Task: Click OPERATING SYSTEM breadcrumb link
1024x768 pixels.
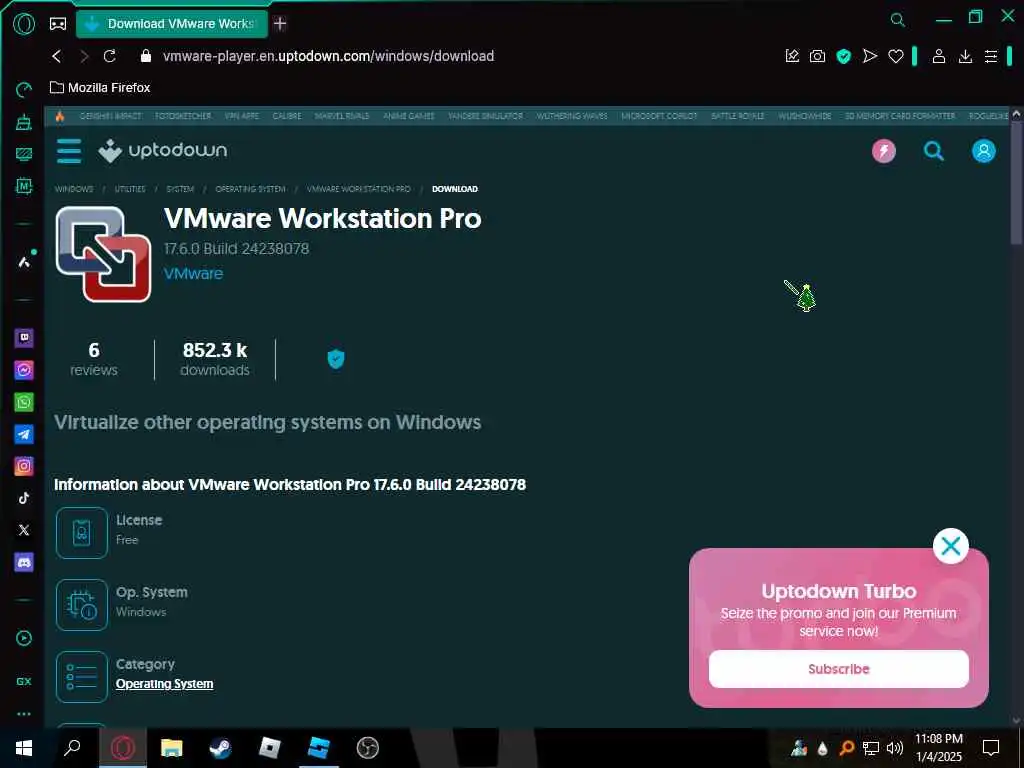Action: point(250,189)
